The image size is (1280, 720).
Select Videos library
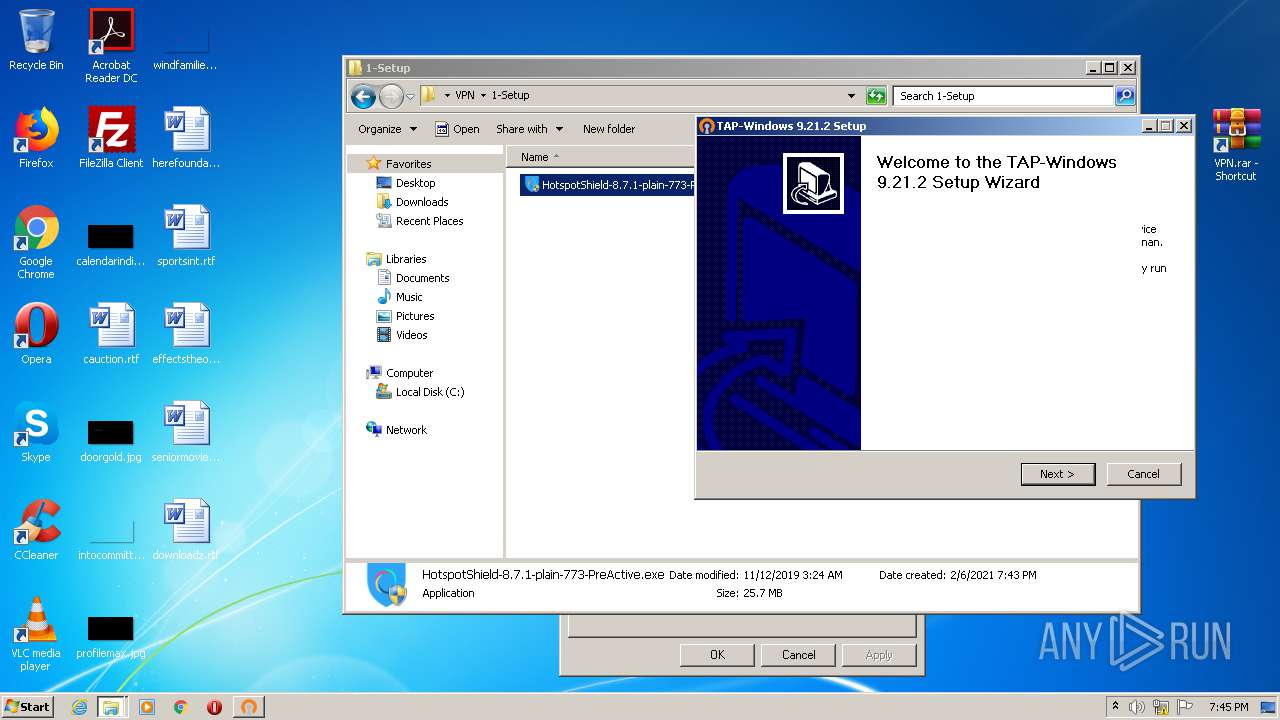411,335
